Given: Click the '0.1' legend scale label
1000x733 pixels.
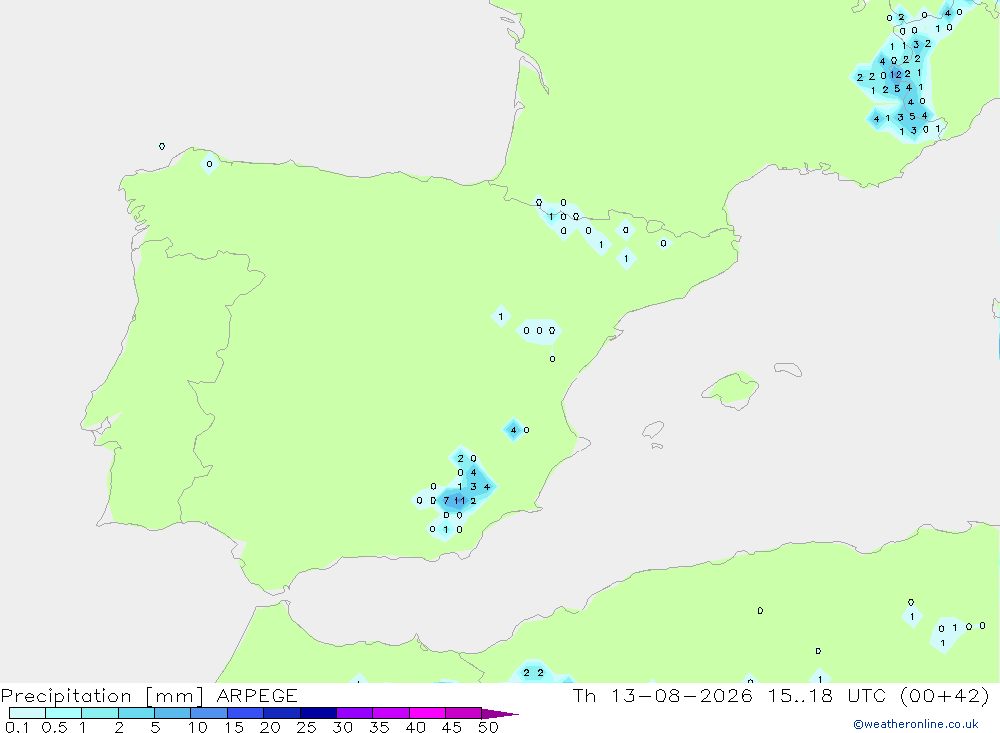Looking at the screenshot, I should pyautogui.click(x=17, y=727).
